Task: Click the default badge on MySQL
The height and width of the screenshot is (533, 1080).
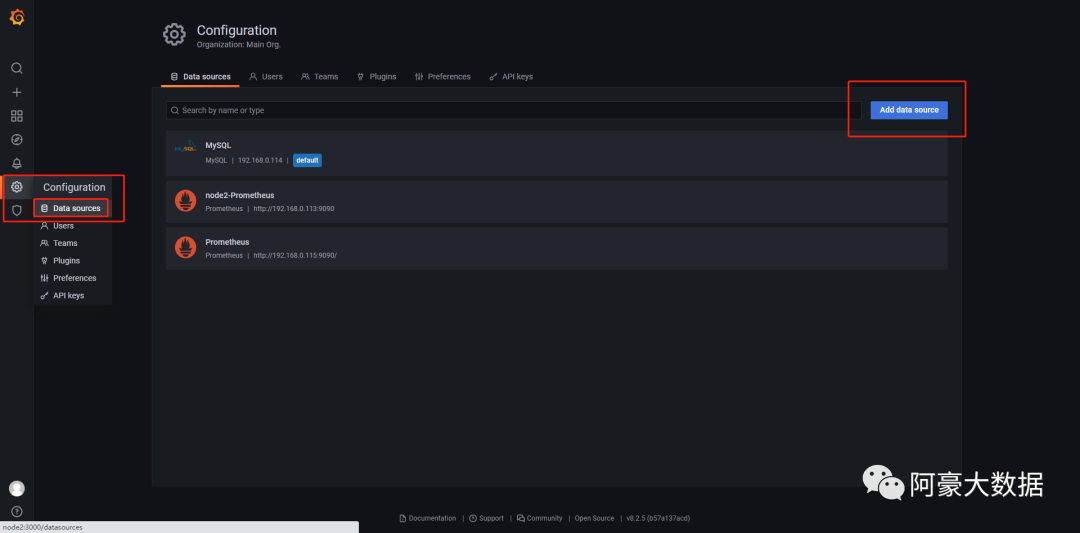Action: pyautogui.click(x=307, y=160)
